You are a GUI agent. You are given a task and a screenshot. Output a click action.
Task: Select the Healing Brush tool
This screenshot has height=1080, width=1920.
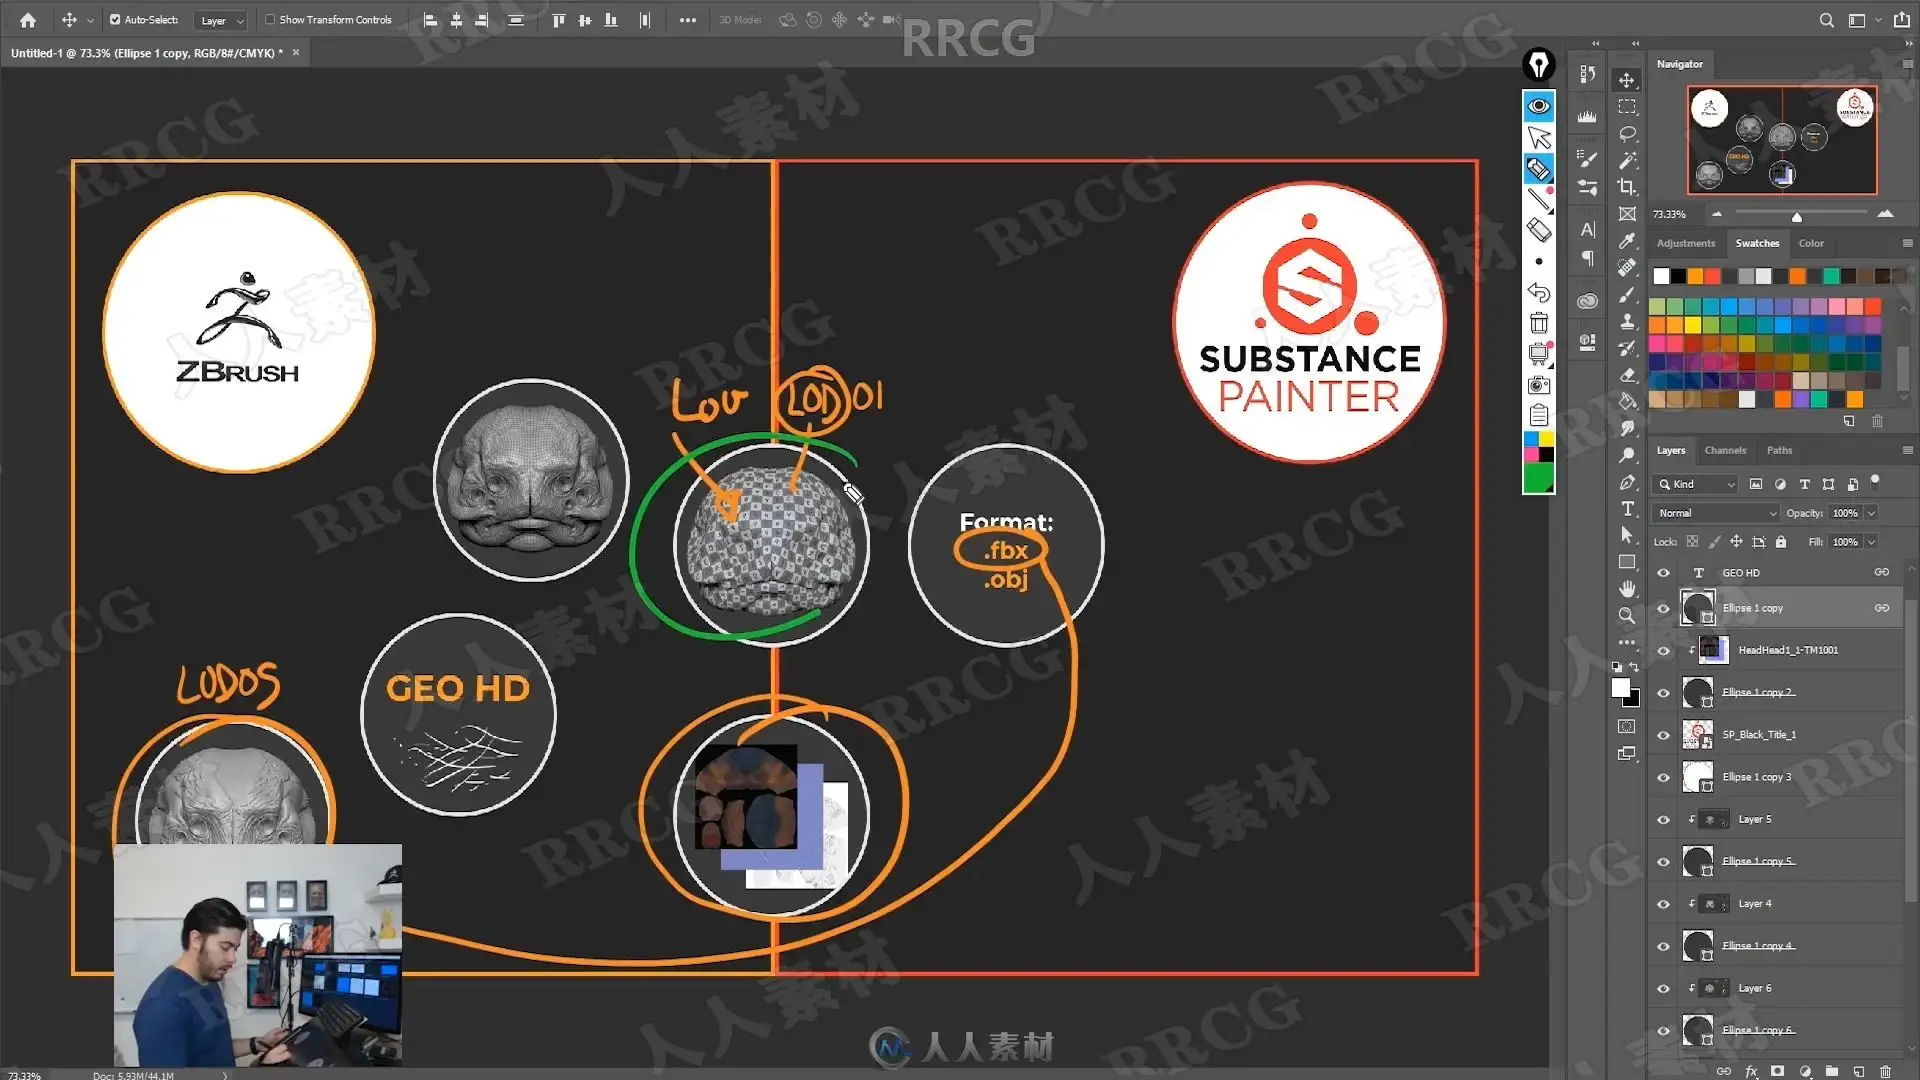tap(1627, 268)
